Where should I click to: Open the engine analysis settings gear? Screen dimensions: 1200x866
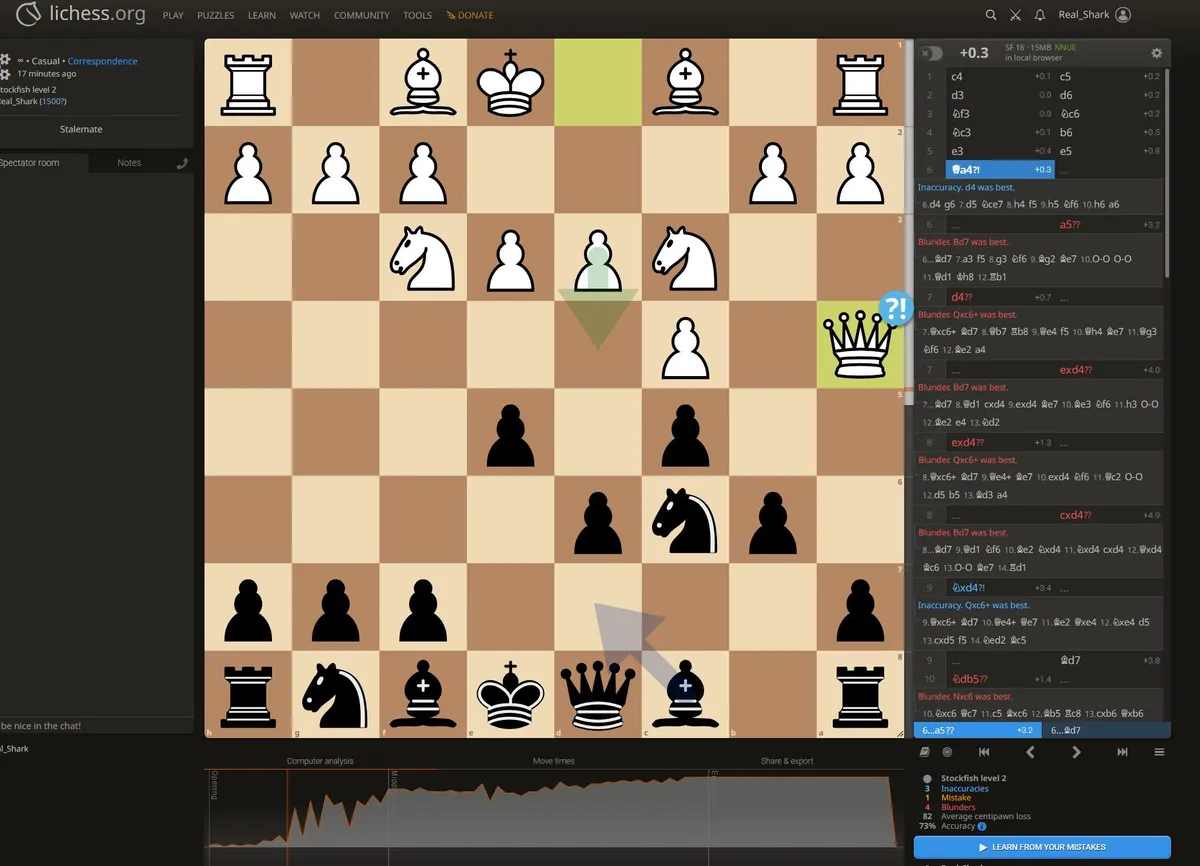[1157, 52]
